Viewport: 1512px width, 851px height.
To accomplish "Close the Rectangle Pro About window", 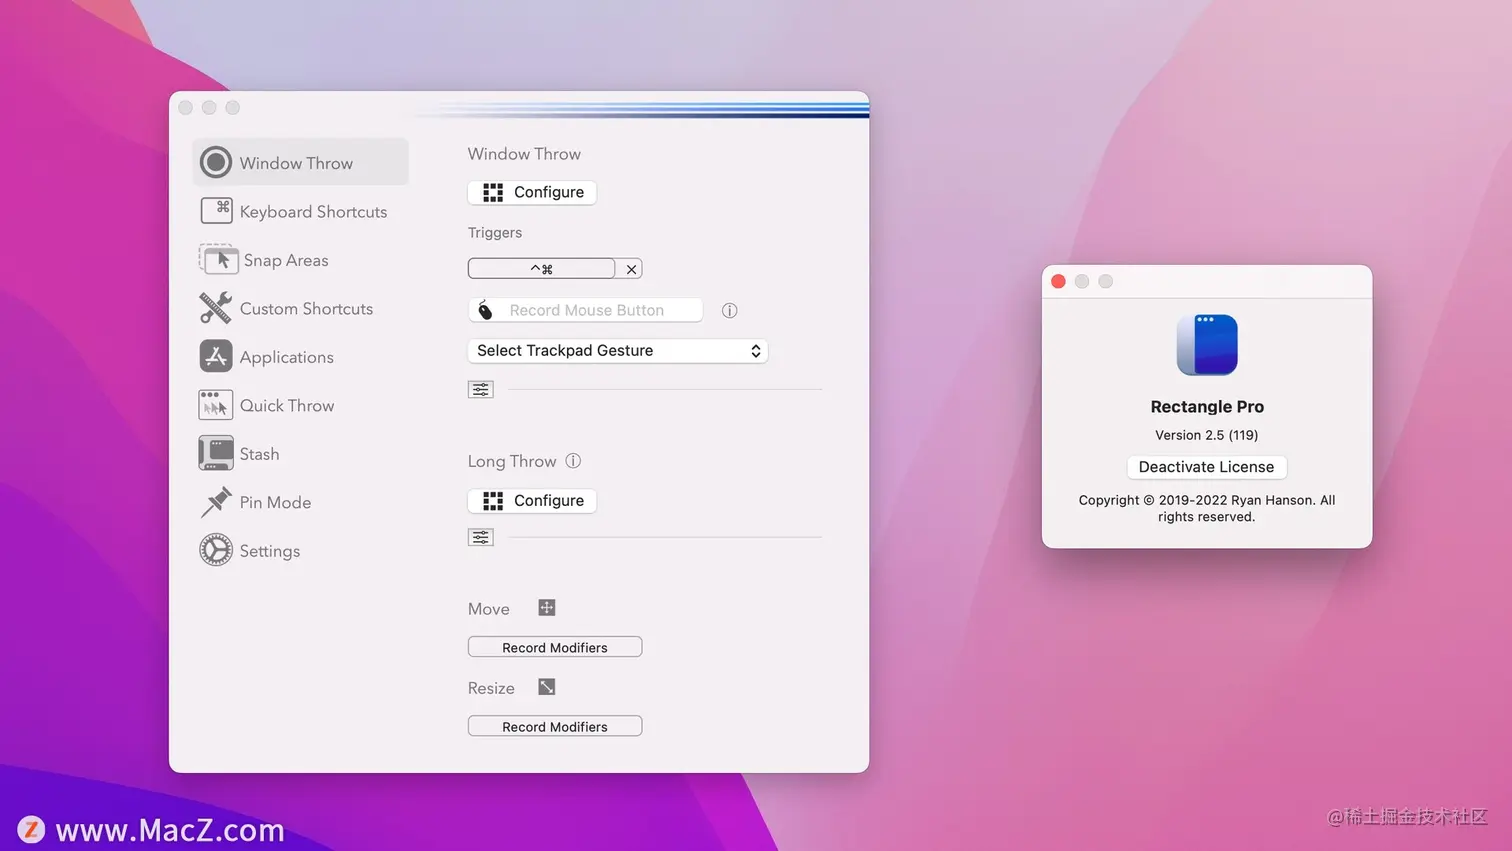I will pos(1058,281).
